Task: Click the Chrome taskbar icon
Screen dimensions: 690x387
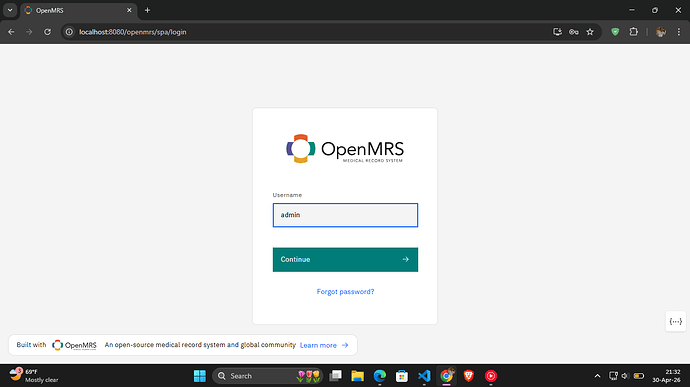Action: (x=446, y=376)
